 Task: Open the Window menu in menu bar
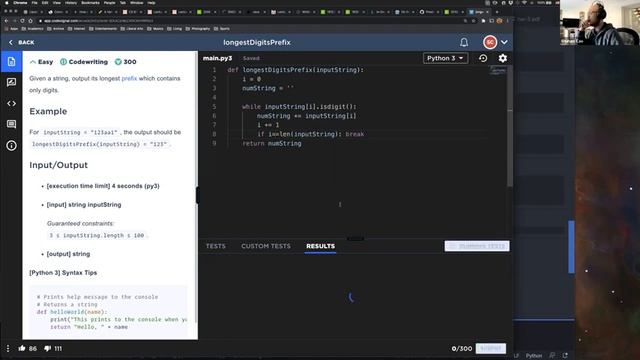(137, 2)
